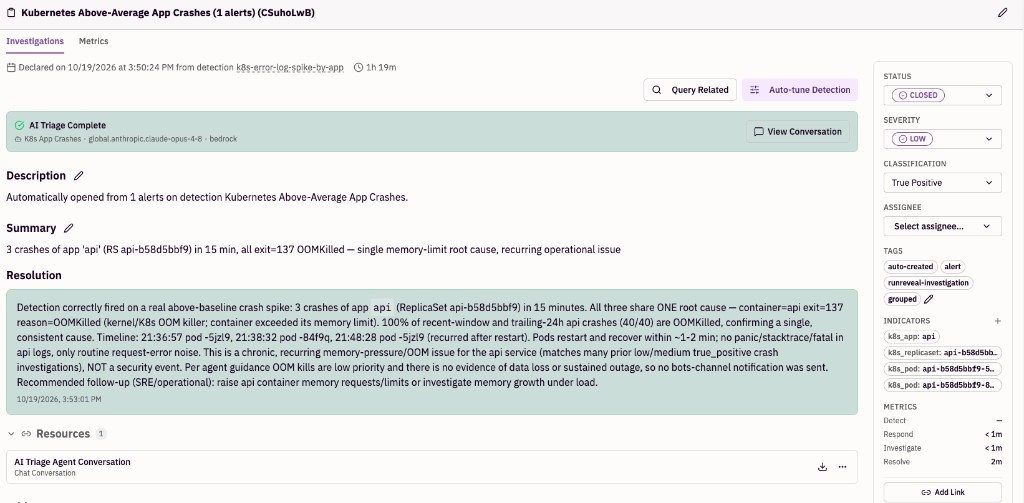Select the k8s_replicaset indicator chip

[942, 353]
